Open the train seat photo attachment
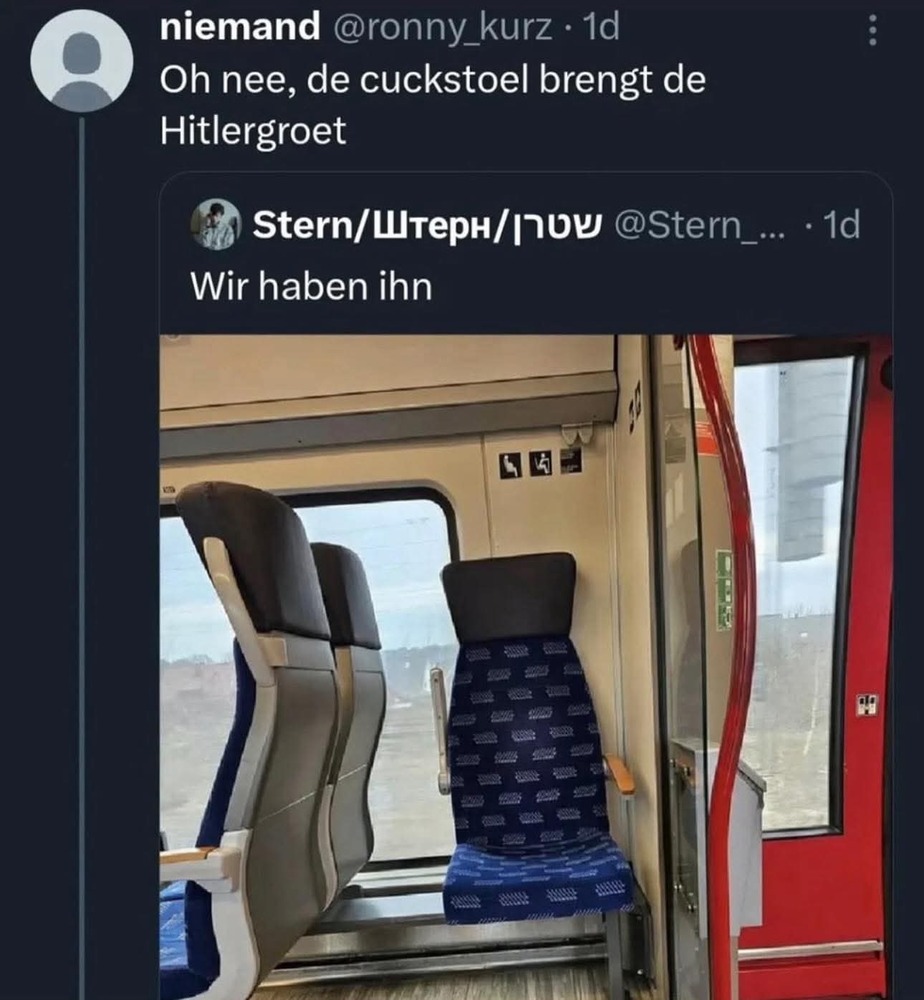Image resolution: width=924 pixels, height=1000 pixels. click(x=525, y=666)
